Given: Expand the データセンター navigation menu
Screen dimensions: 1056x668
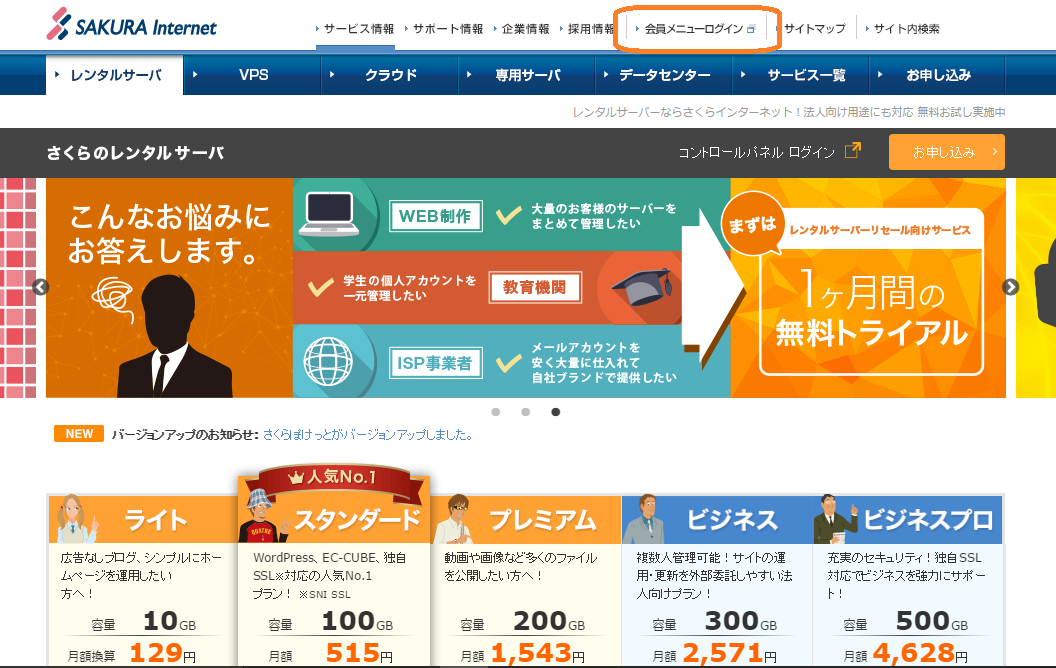Looking at the screenshot, I should [664, 74].
